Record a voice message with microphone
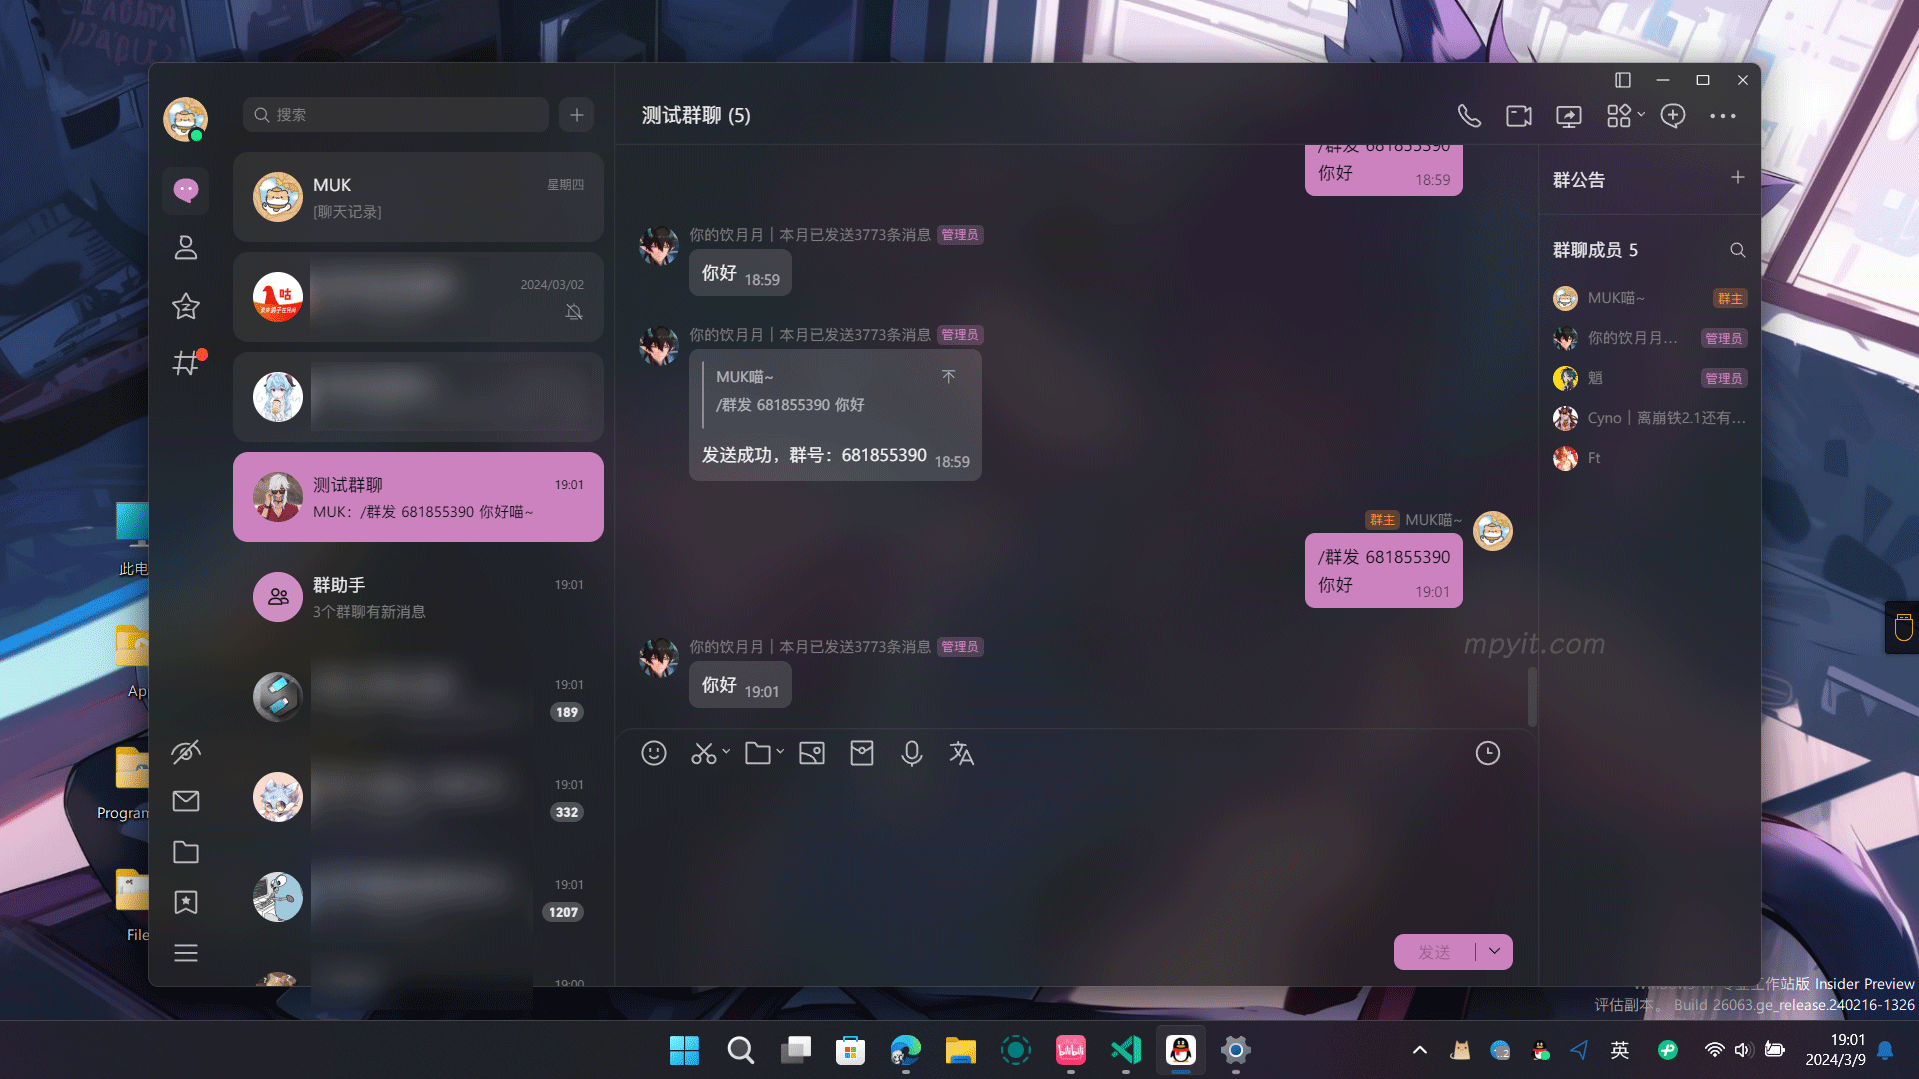The height and width of the screenshot is (1079, 1919). (912, 753)
